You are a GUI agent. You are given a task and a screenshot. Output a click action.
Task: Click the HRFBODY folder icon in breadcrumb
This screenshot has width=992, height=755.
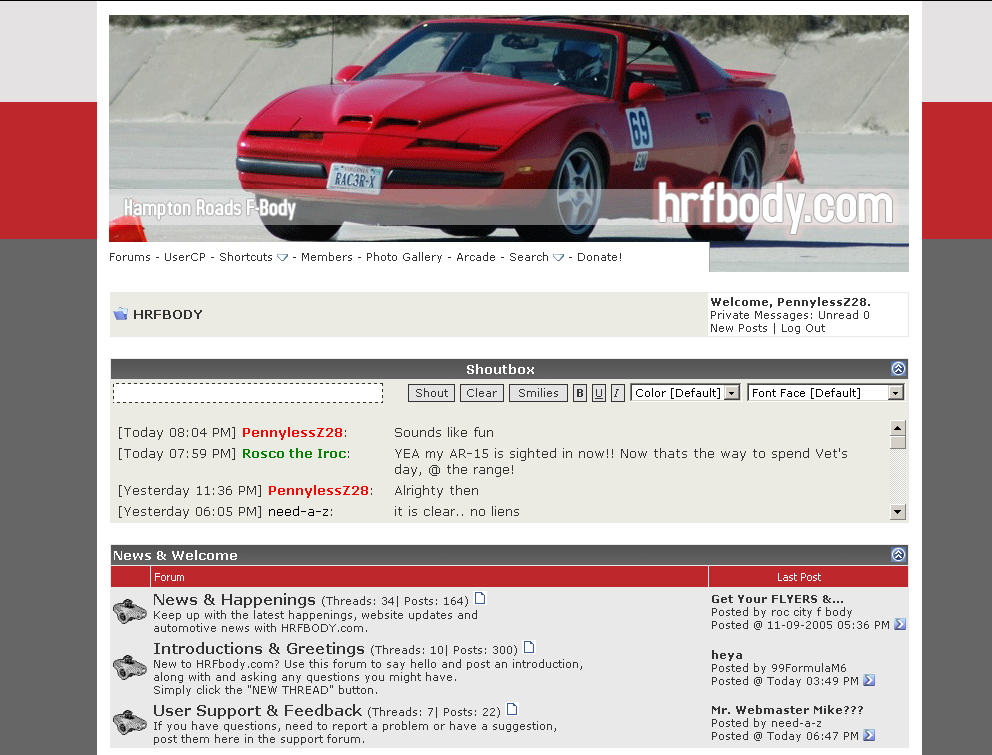pos(121,314)
